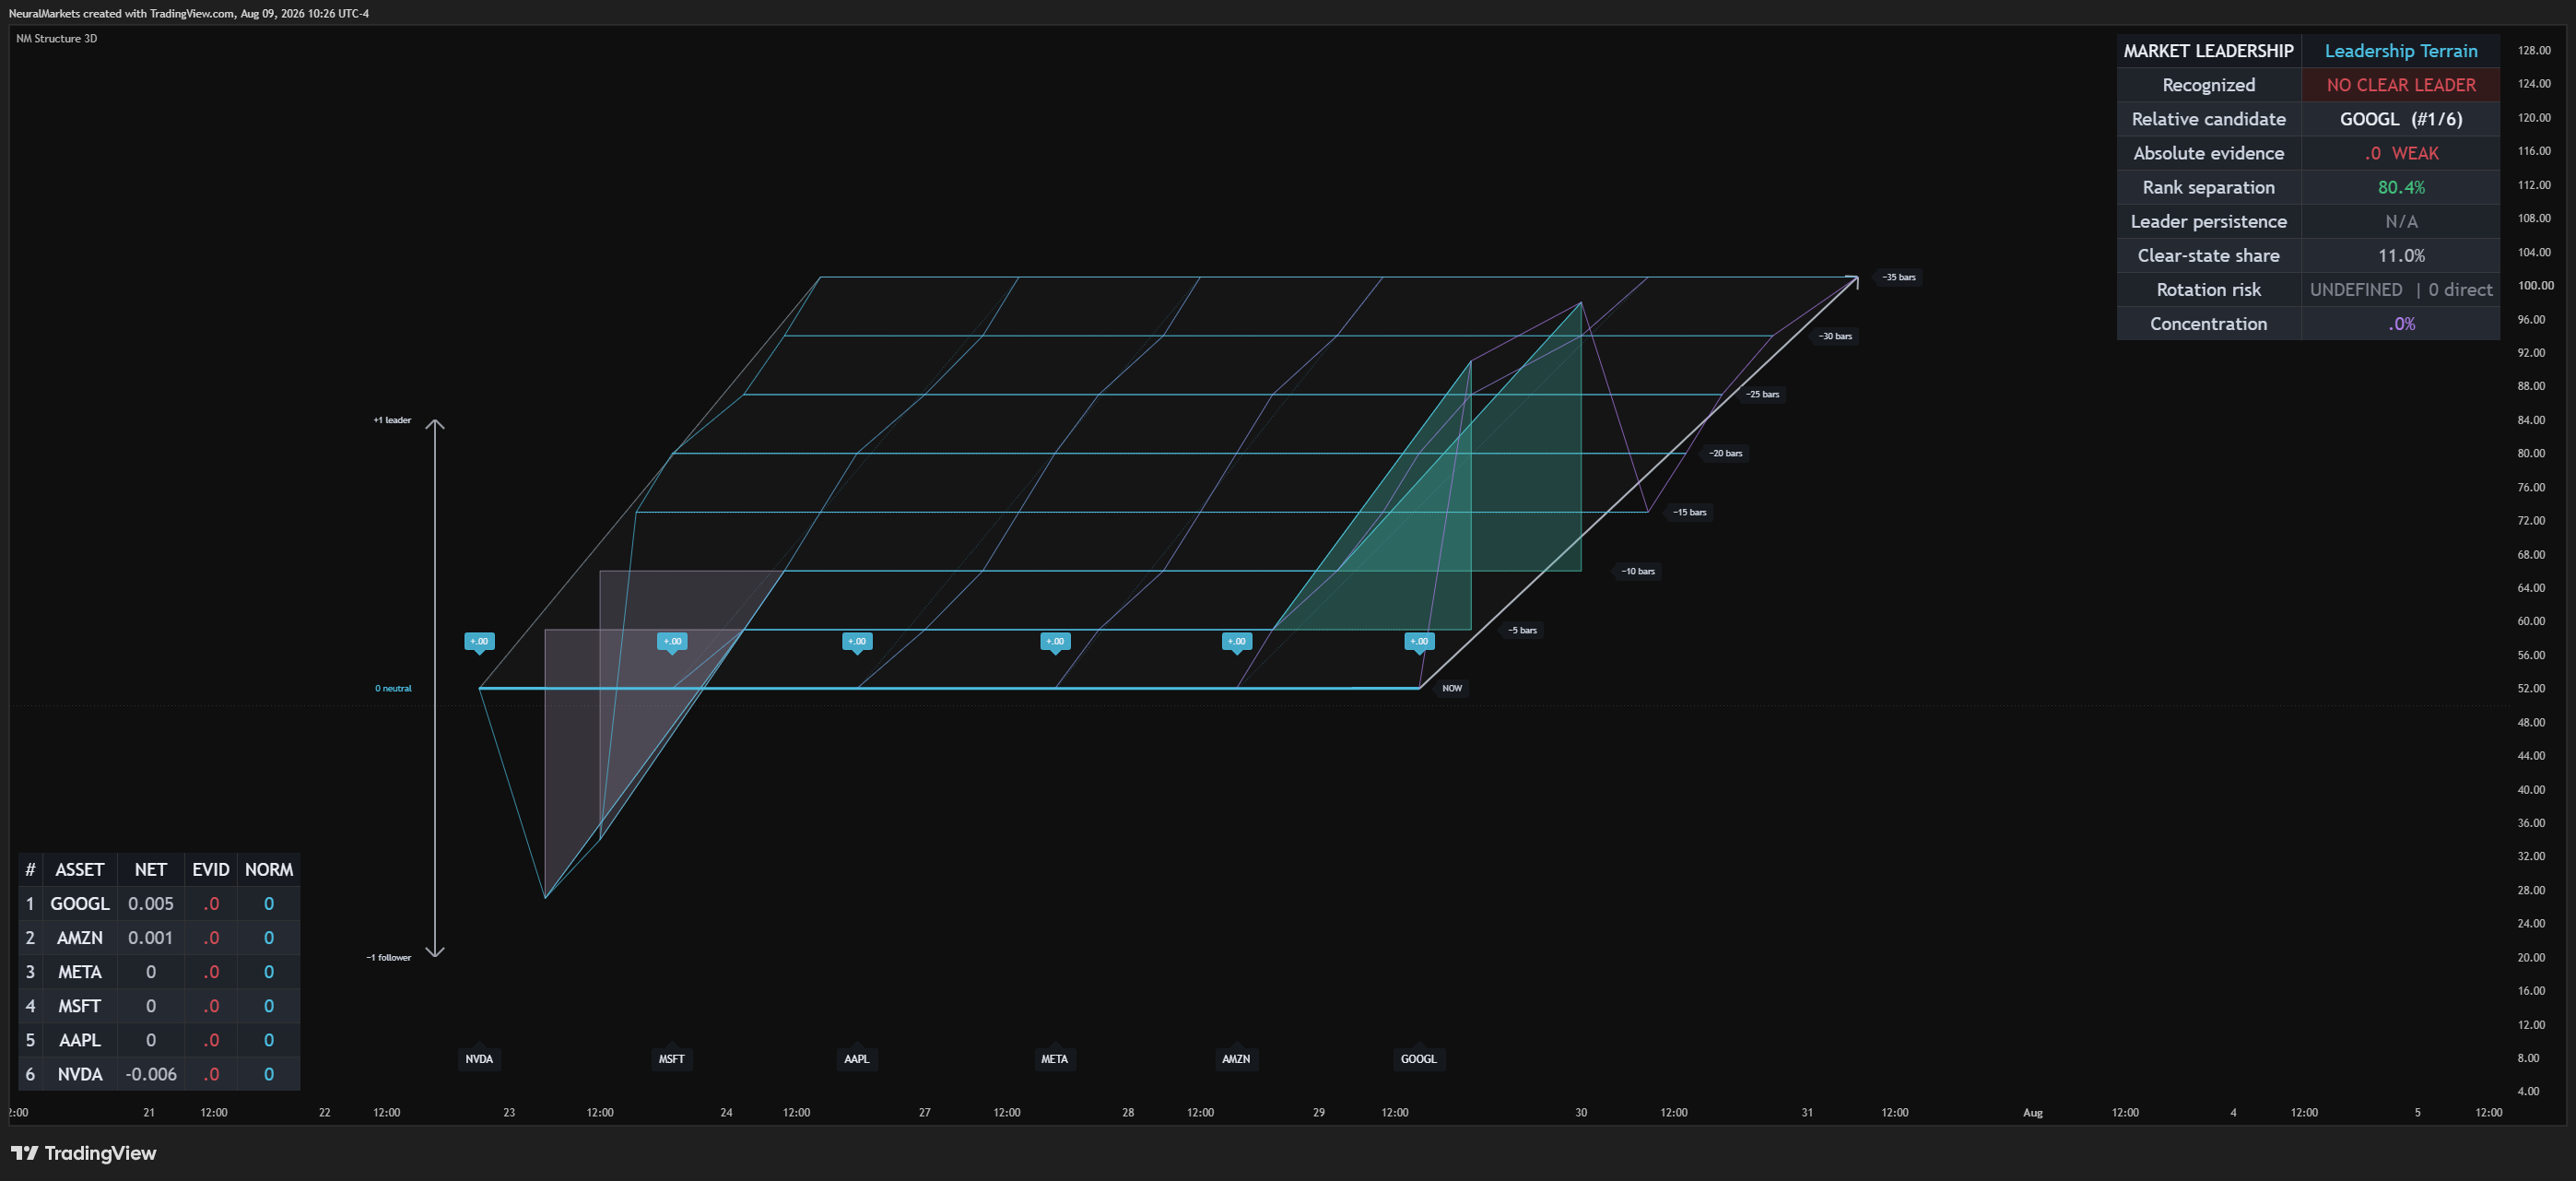Click the AMZN asset label under the chart
The image size is (2576, 1181).
coord(1236,1058)
